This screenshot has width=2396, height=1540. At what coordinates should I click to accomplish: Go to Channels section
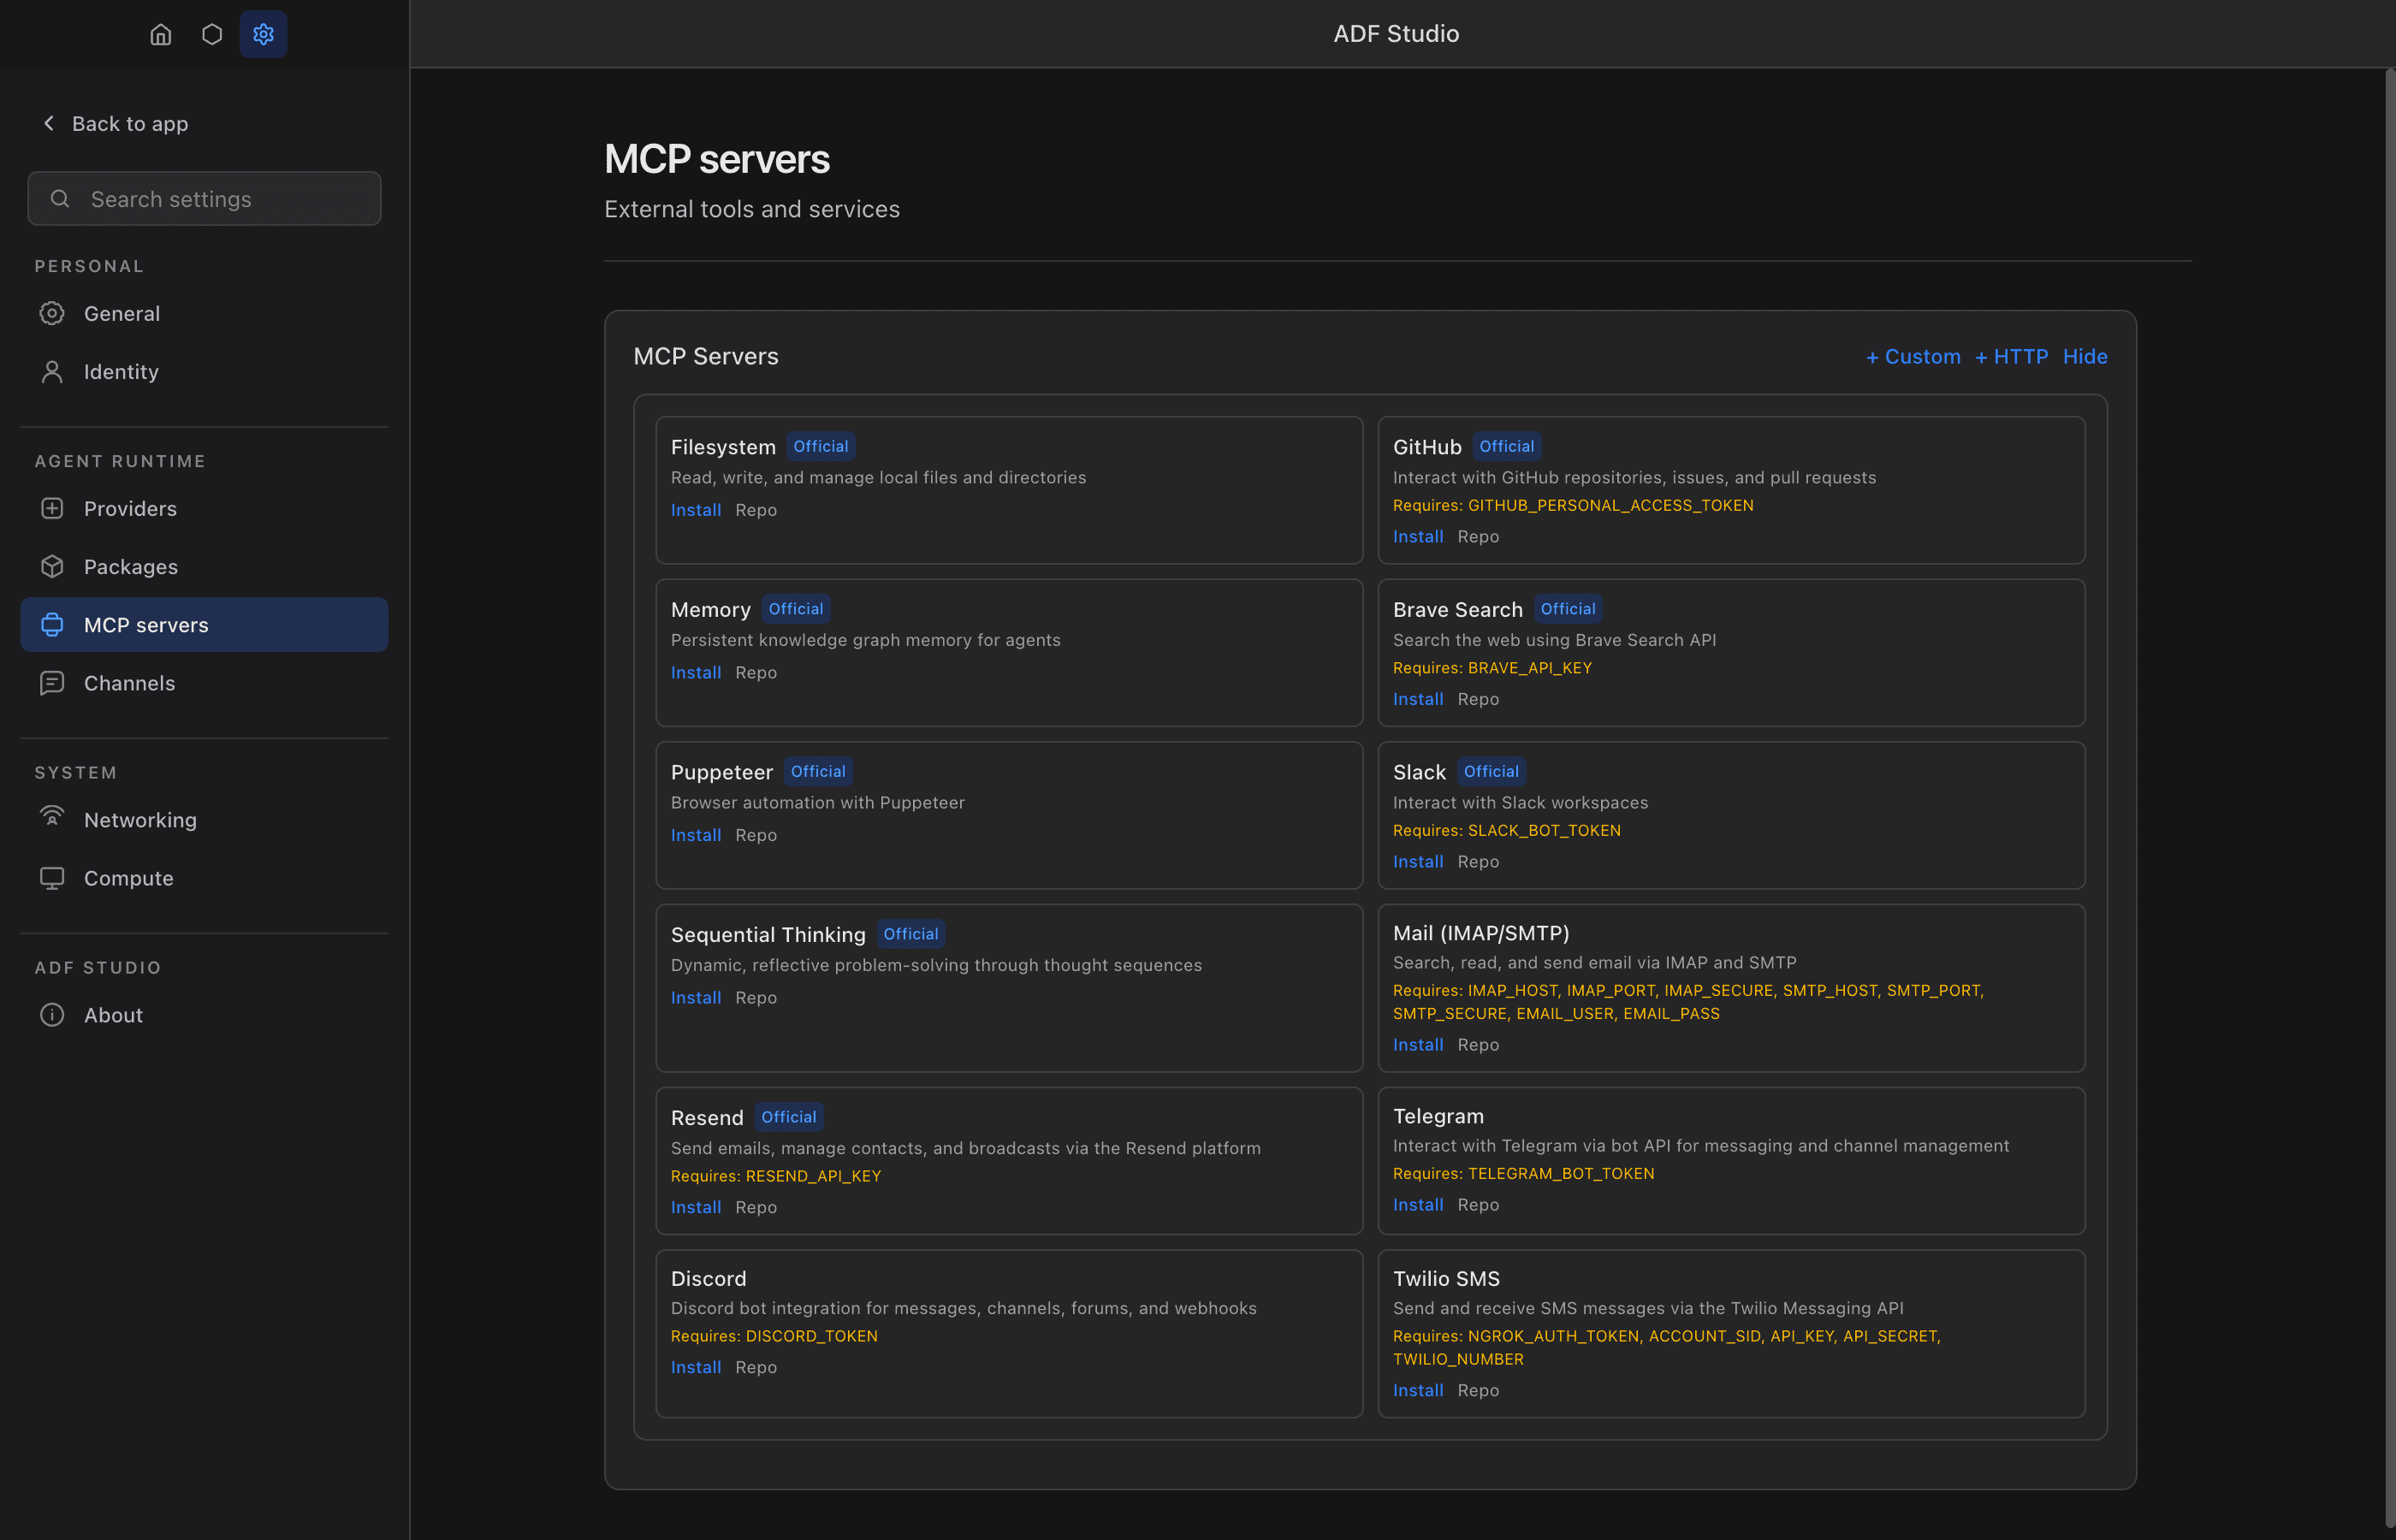tap(204, 683)
